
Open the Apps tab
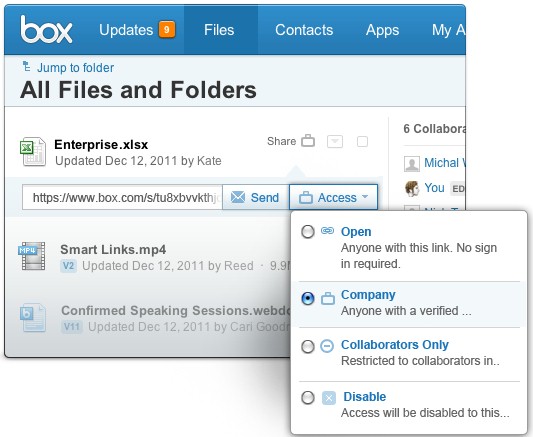(x=382, y=30)
